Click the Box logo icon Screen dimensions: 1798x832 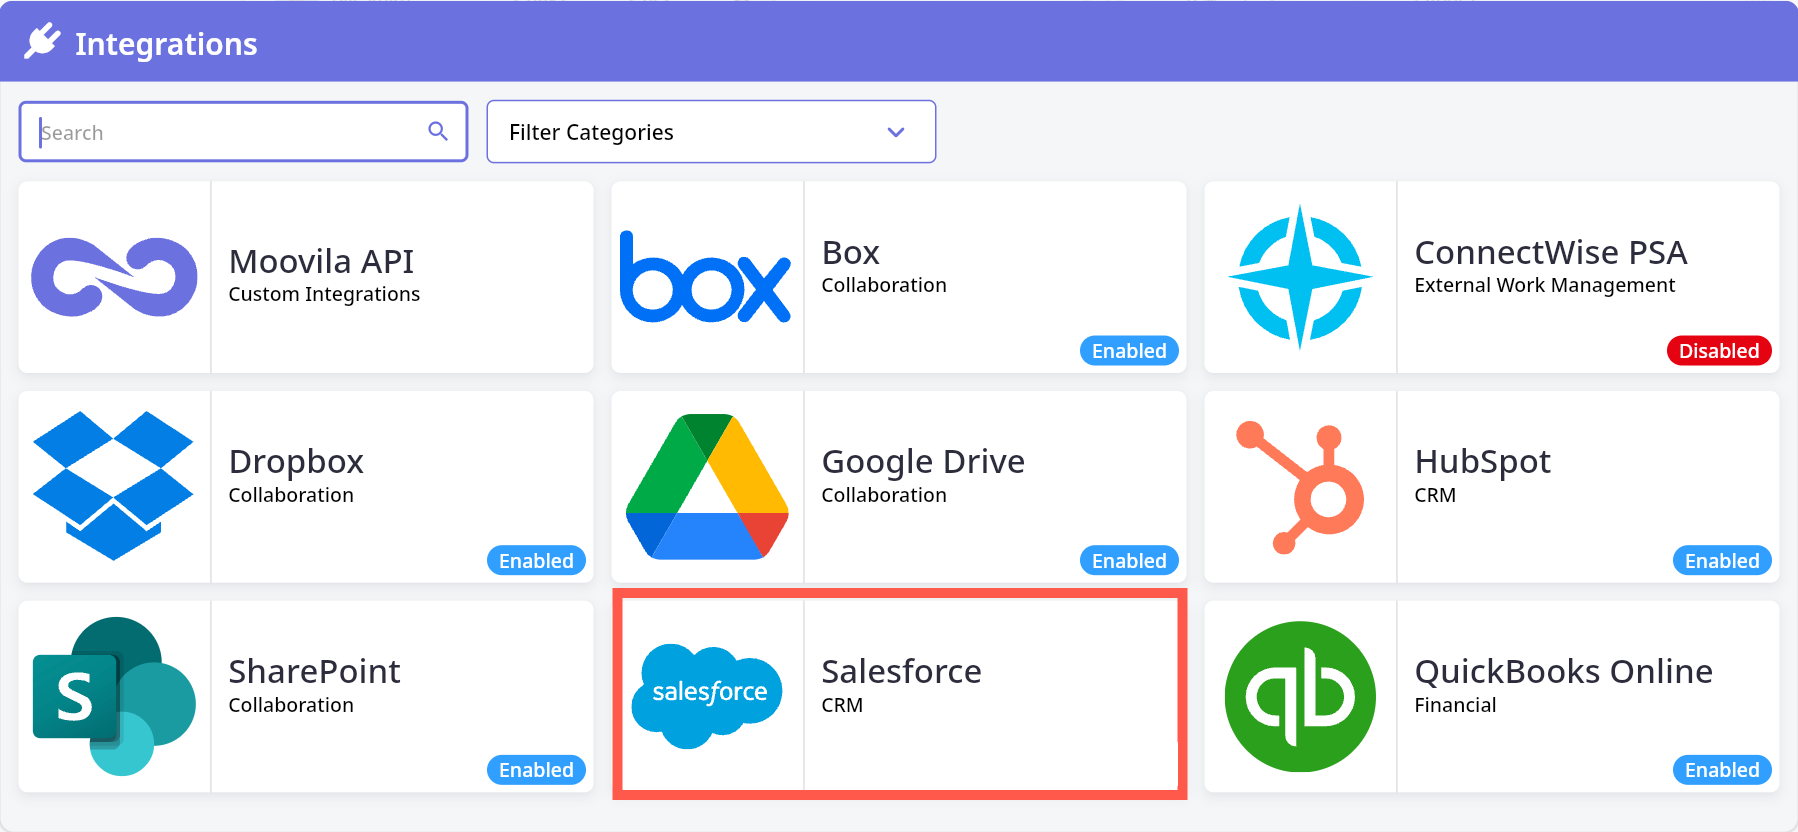tap(706, 277)
